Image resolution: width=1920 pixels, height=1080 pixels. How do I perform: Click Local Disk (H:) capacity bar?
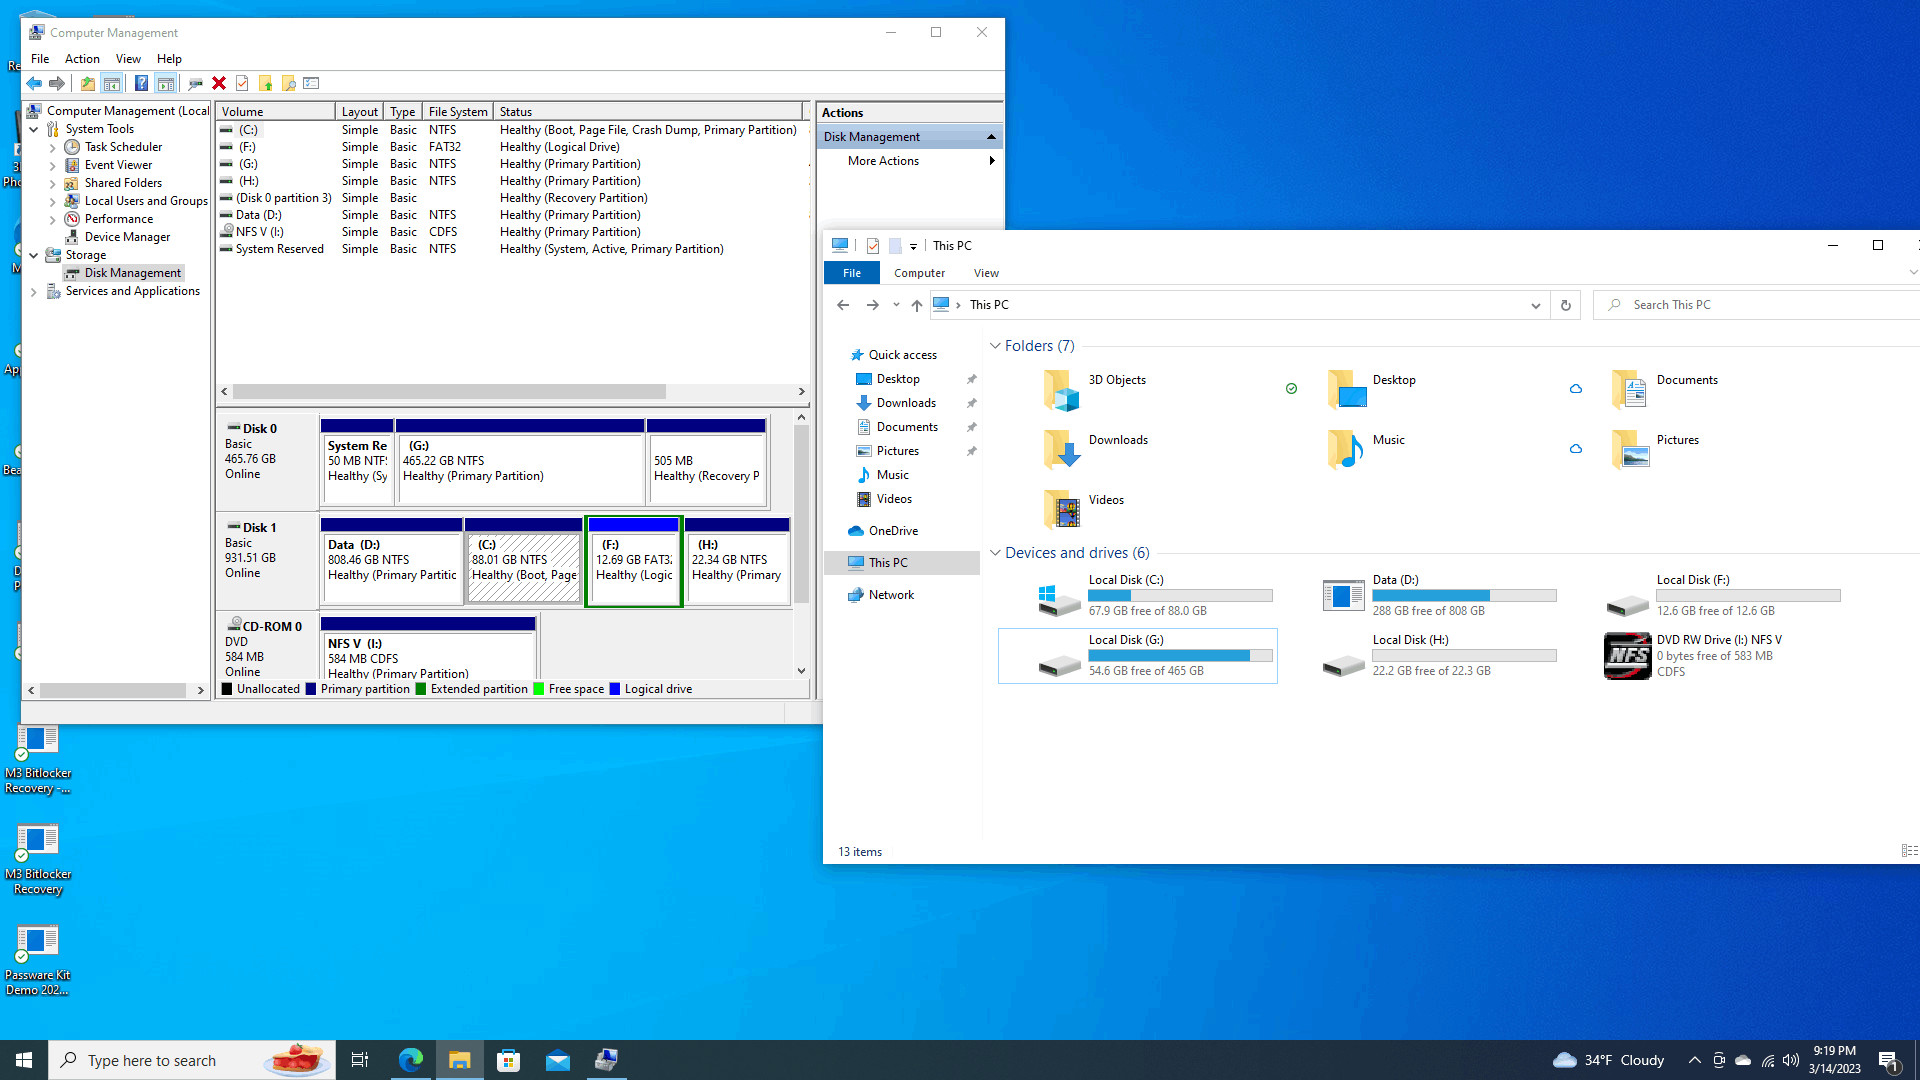1464,656
